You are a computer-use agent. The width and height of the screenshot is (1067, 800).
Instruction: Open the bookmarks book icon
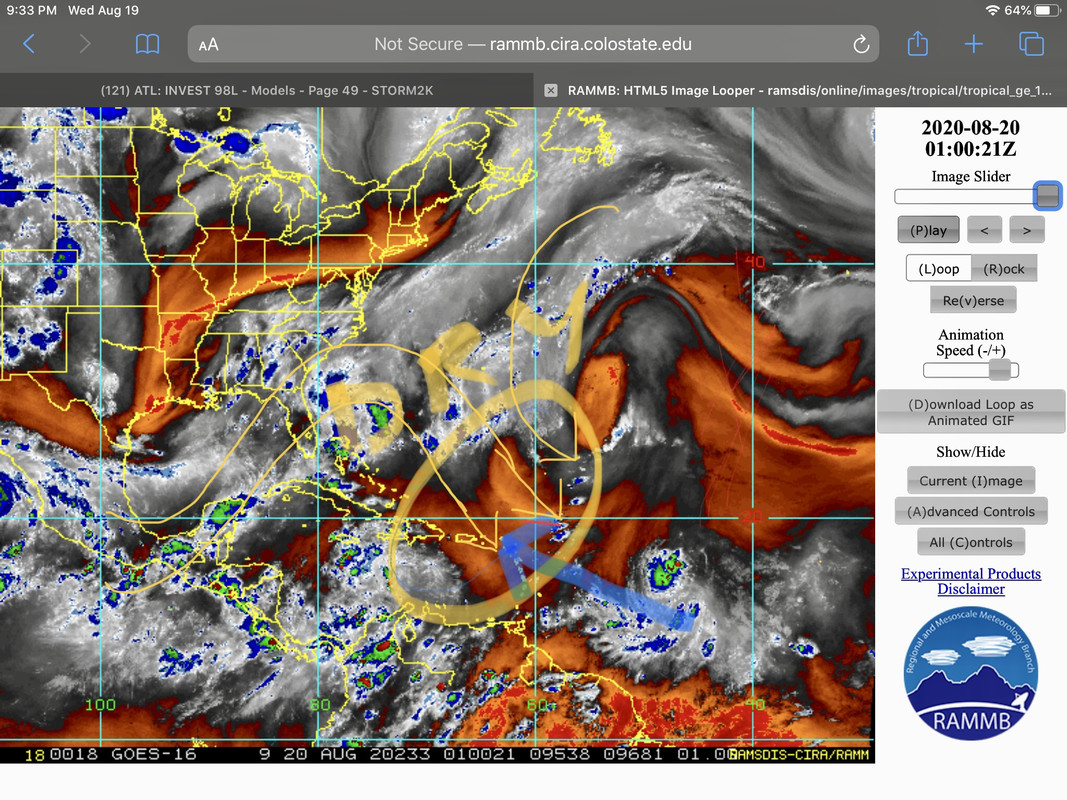point(148,44)
